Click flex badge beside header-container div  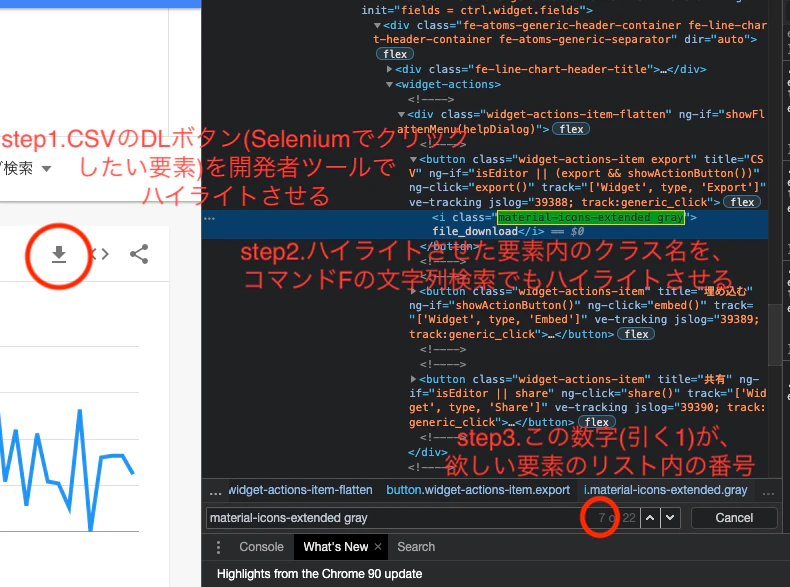tap(395, 54)
